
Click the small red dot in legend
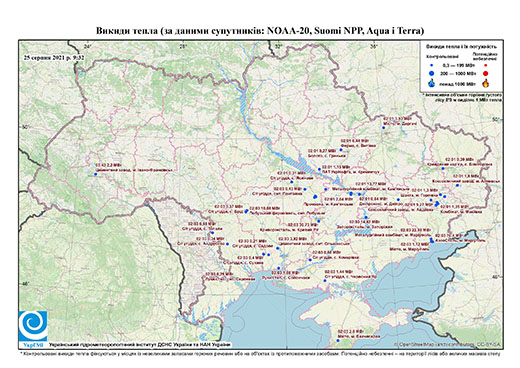(x=485, y=65)
